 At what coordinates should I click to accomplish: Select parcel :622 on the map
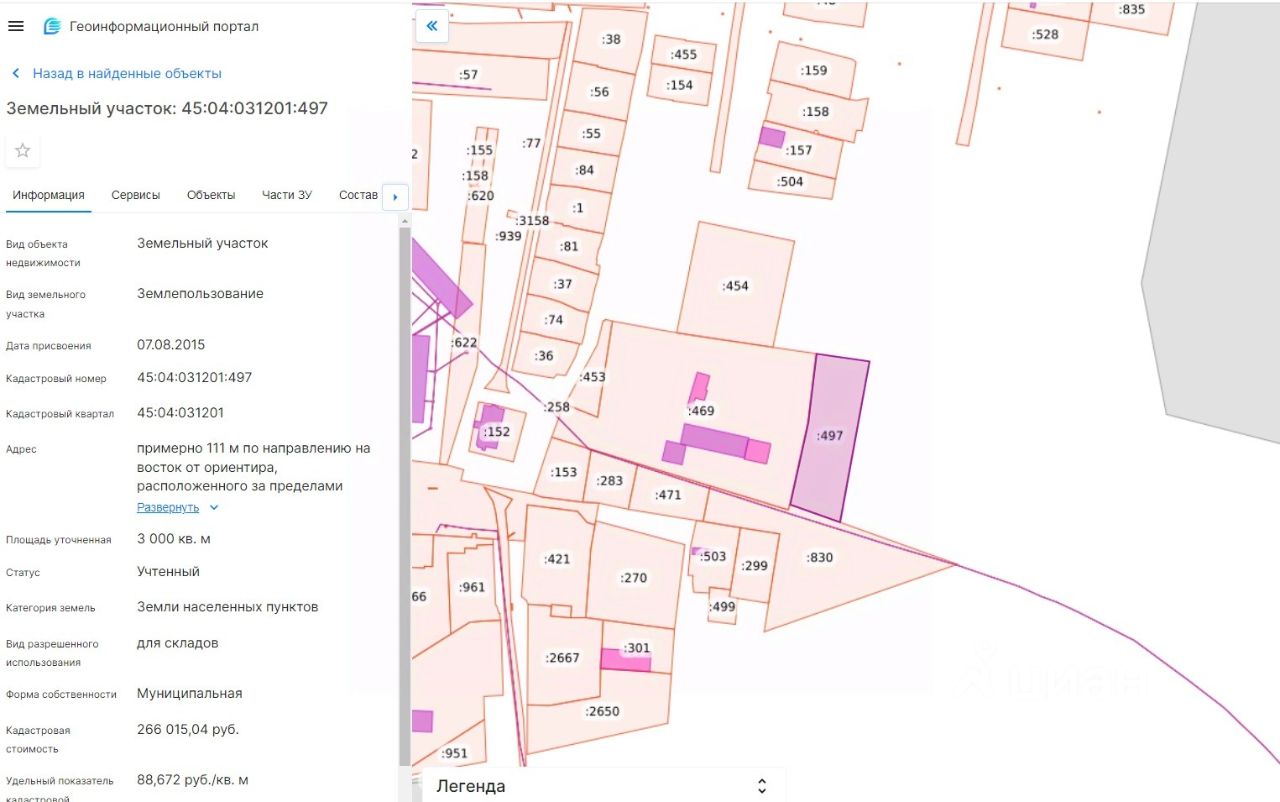(x=464, y=343)
